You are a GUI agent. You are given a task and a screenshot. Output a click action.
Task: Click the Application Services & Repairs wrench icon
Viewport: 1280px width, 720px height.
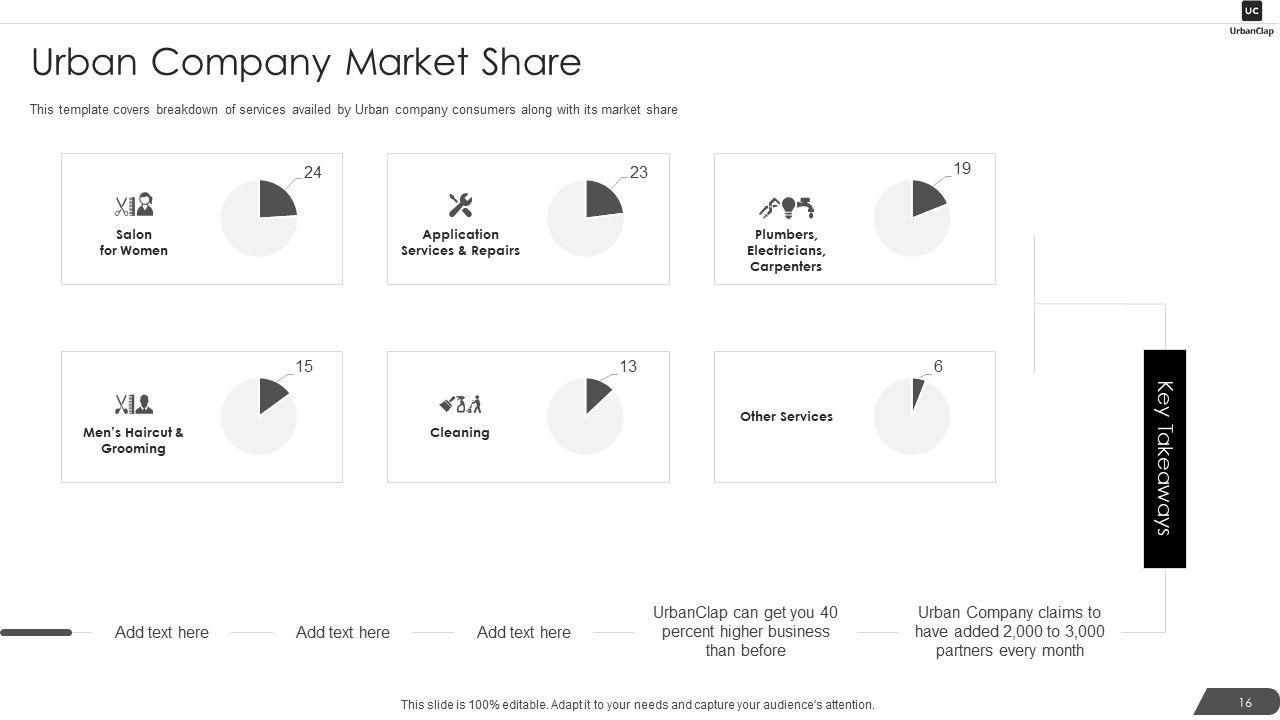tap(460, 206)
